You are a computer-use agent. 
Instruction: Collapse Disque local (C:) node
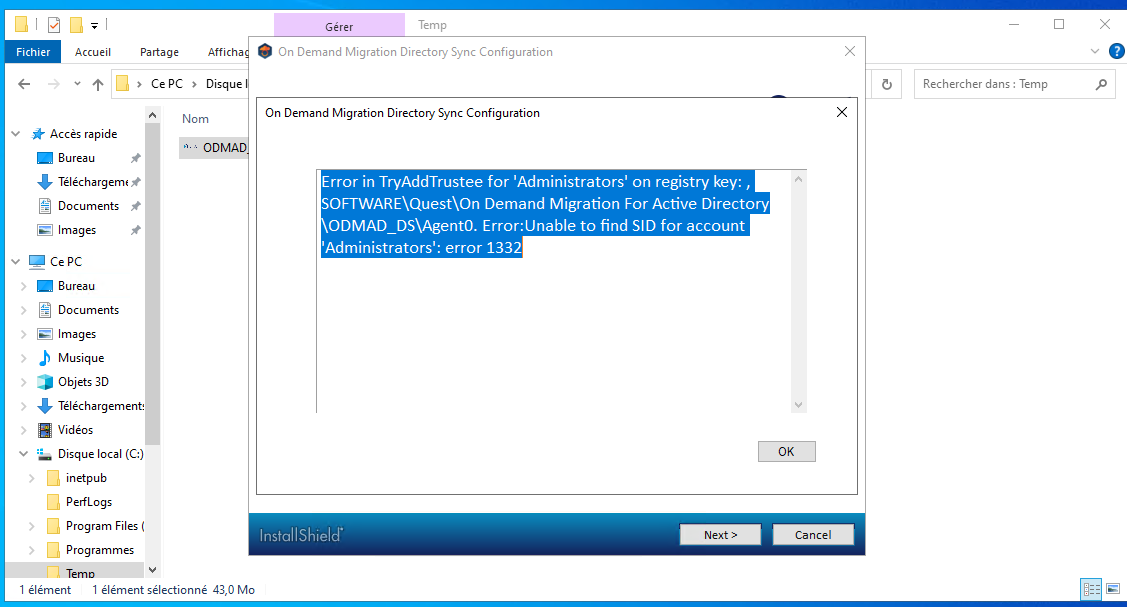24,453
